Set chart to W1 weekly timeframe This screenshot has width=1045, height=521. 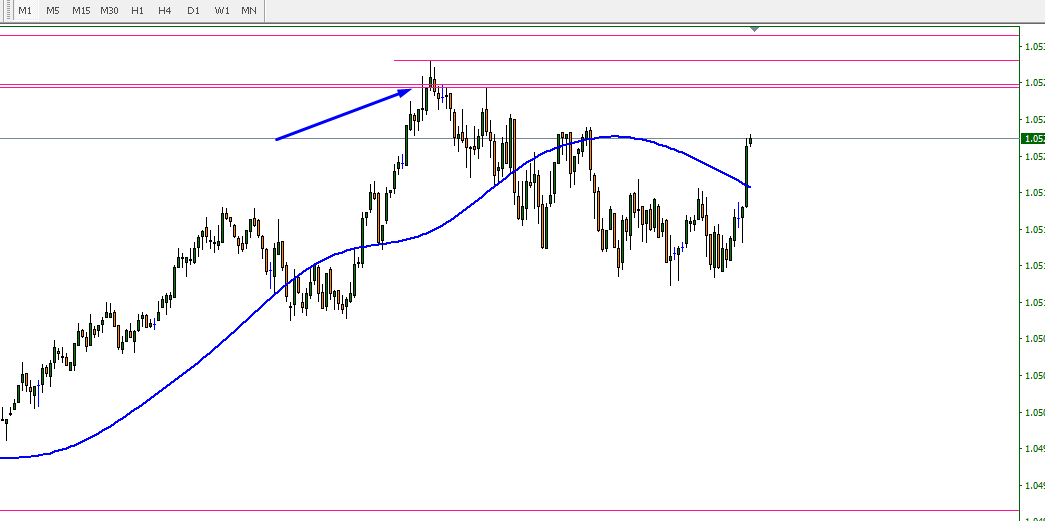point(222,11)
